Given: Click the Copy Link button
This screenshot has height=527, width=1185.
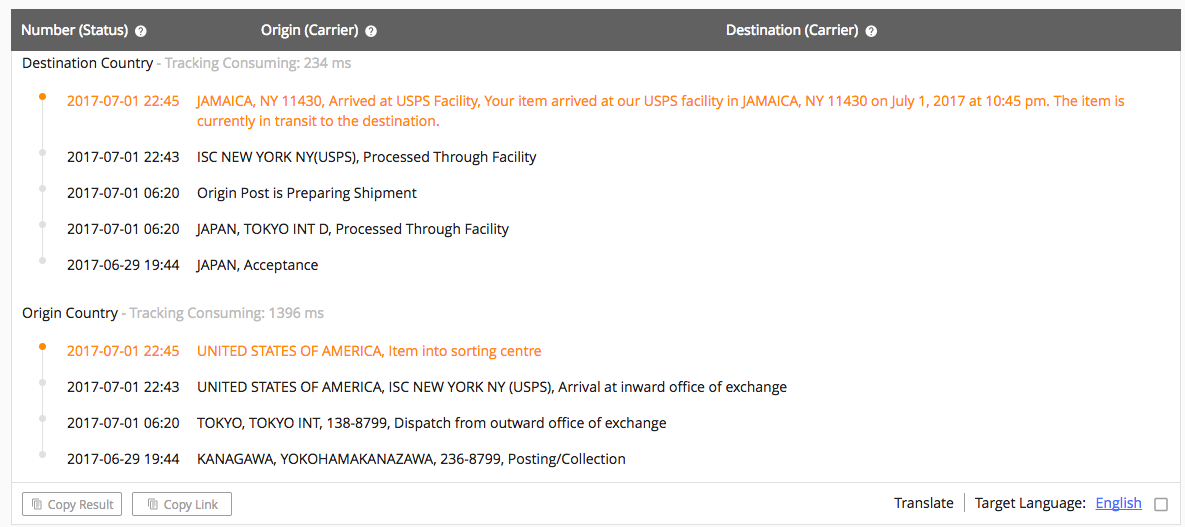Looking at the screenshot, I should click(181, 504).
